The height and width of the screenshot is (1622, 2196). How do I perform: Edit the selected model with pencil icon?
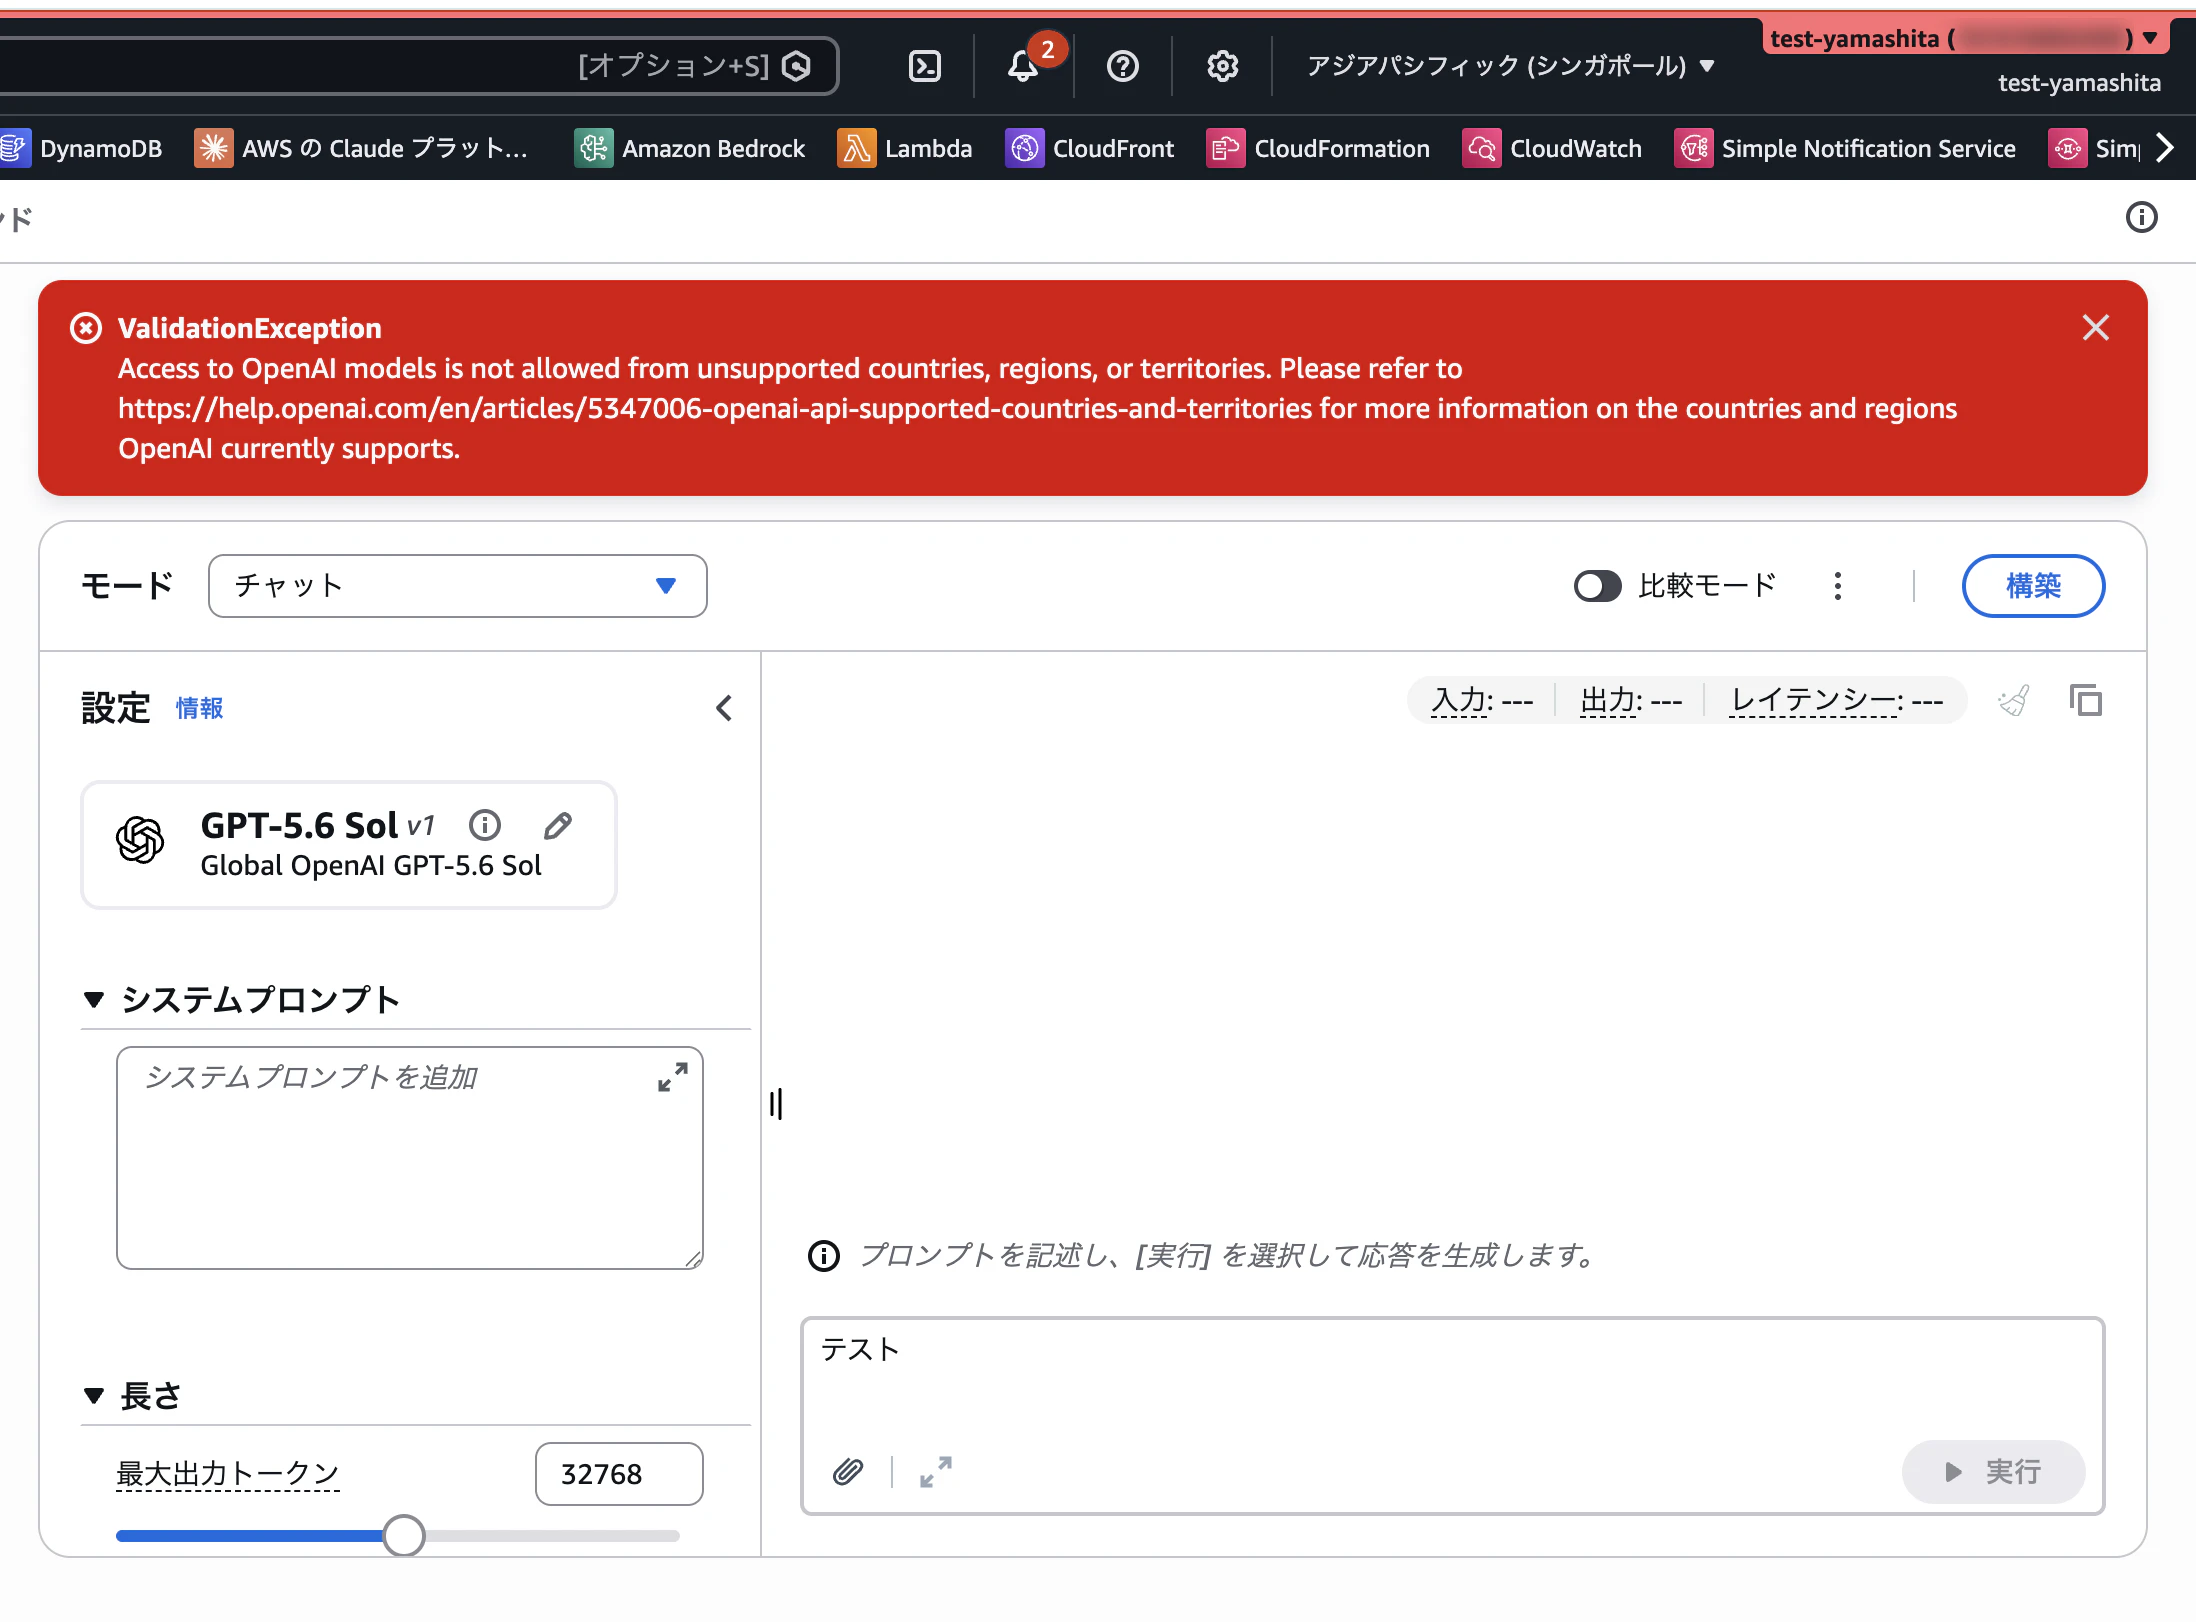[x=558, y=825]
